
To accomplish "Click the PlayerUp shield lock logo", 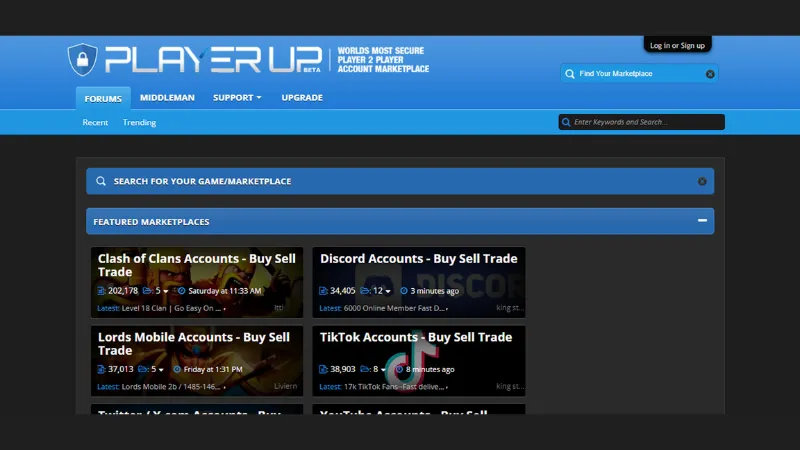I will click(x=82, y=59).
